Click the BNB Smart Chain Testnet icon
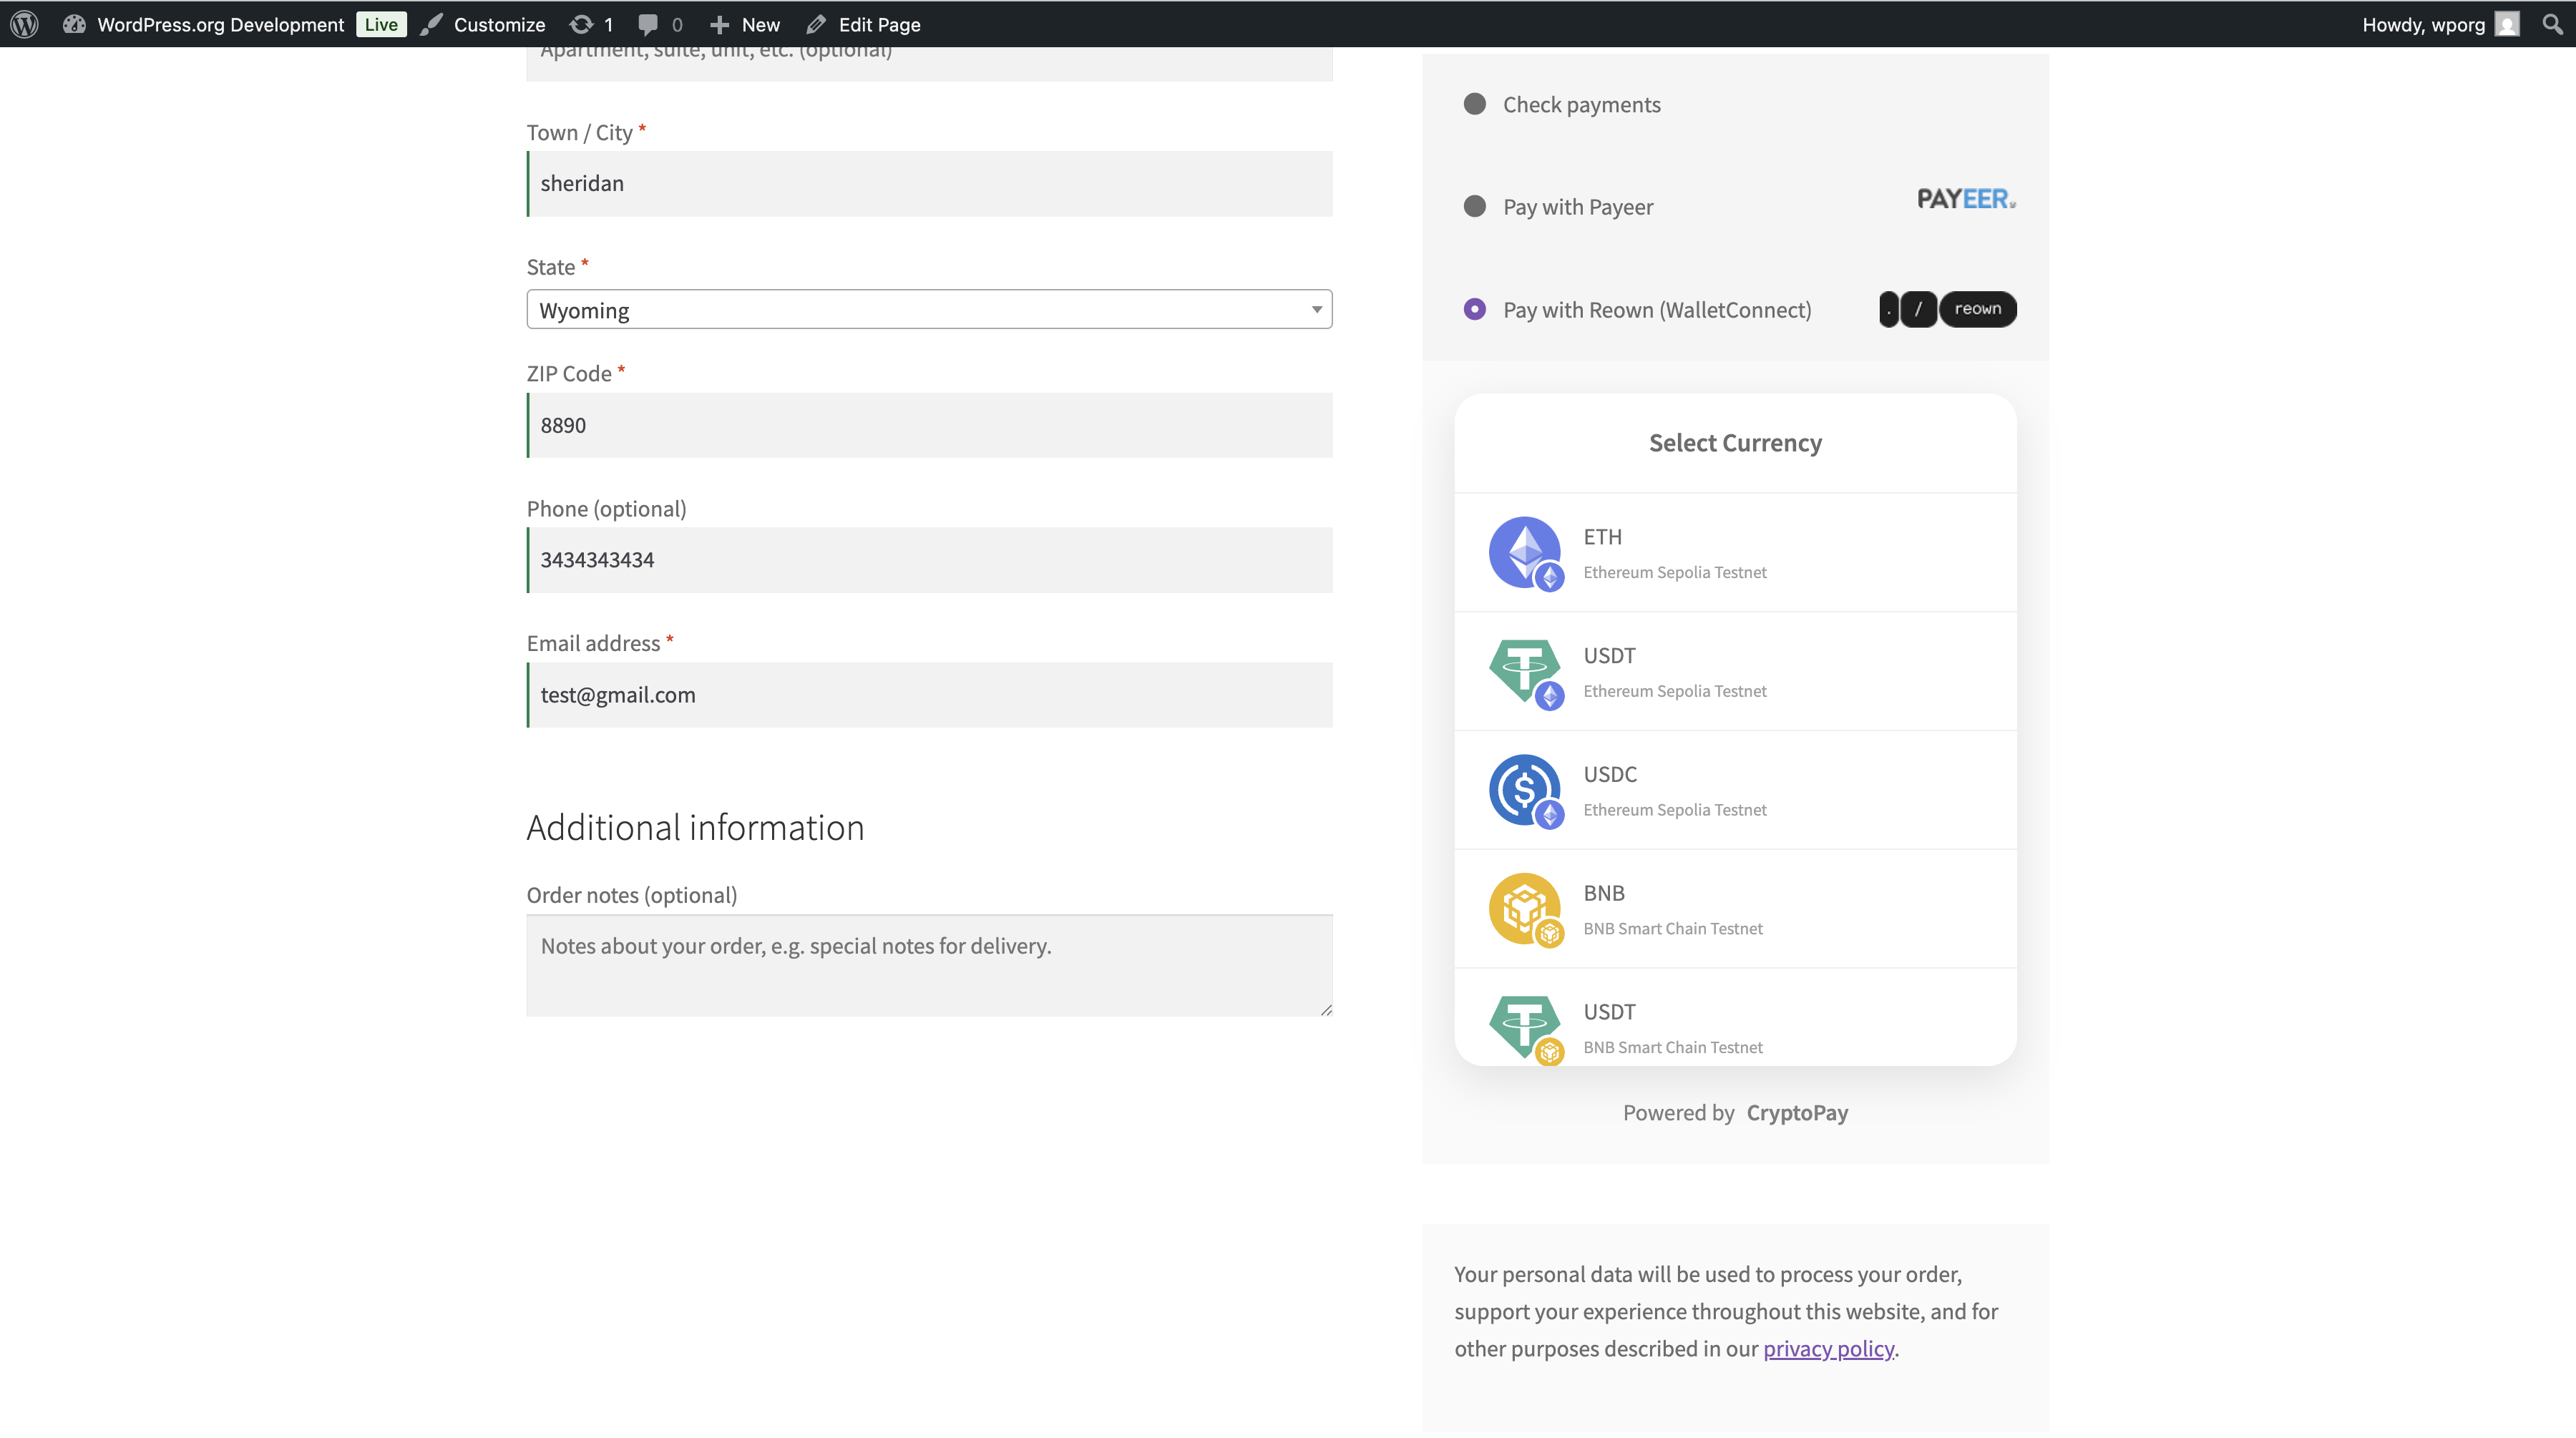The height and width of the screenshot is (1438, 2576). point(1524,908)
